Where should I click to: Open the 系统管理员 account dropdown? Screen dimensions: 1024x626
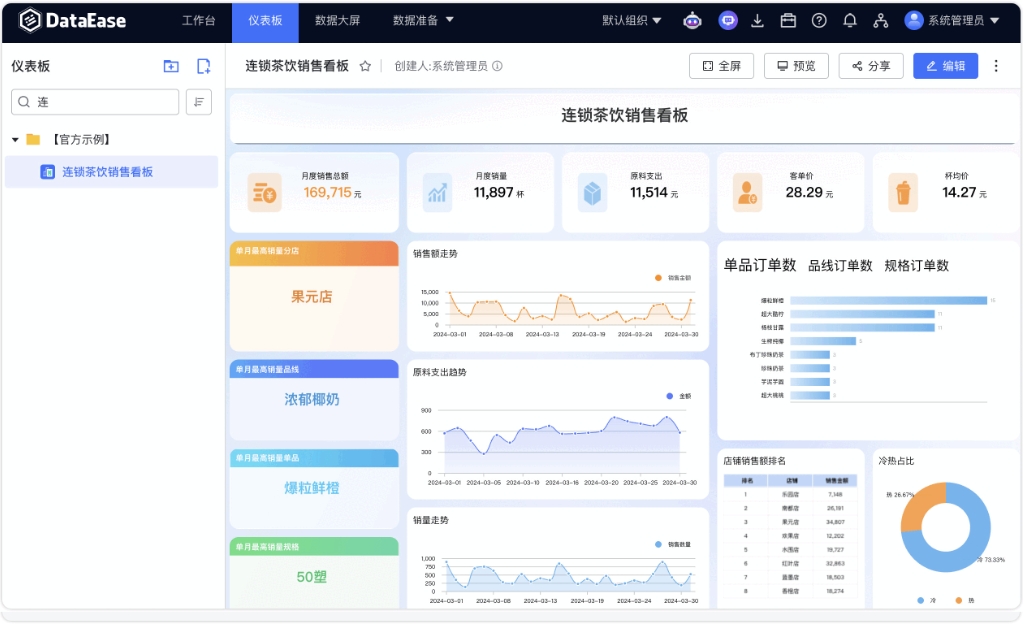[x=964, y=20]
